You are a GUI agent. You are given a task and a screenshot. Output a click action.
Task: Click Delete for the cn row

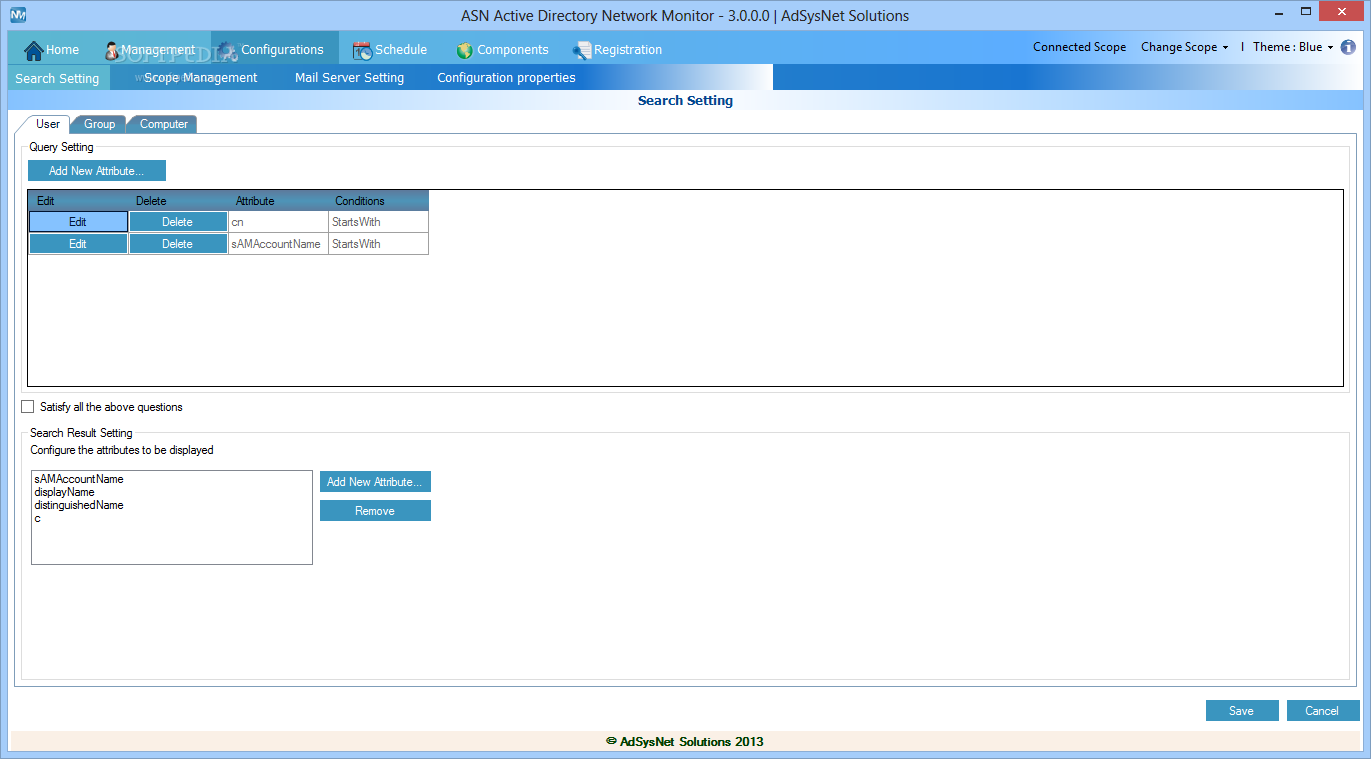[178, 222]
